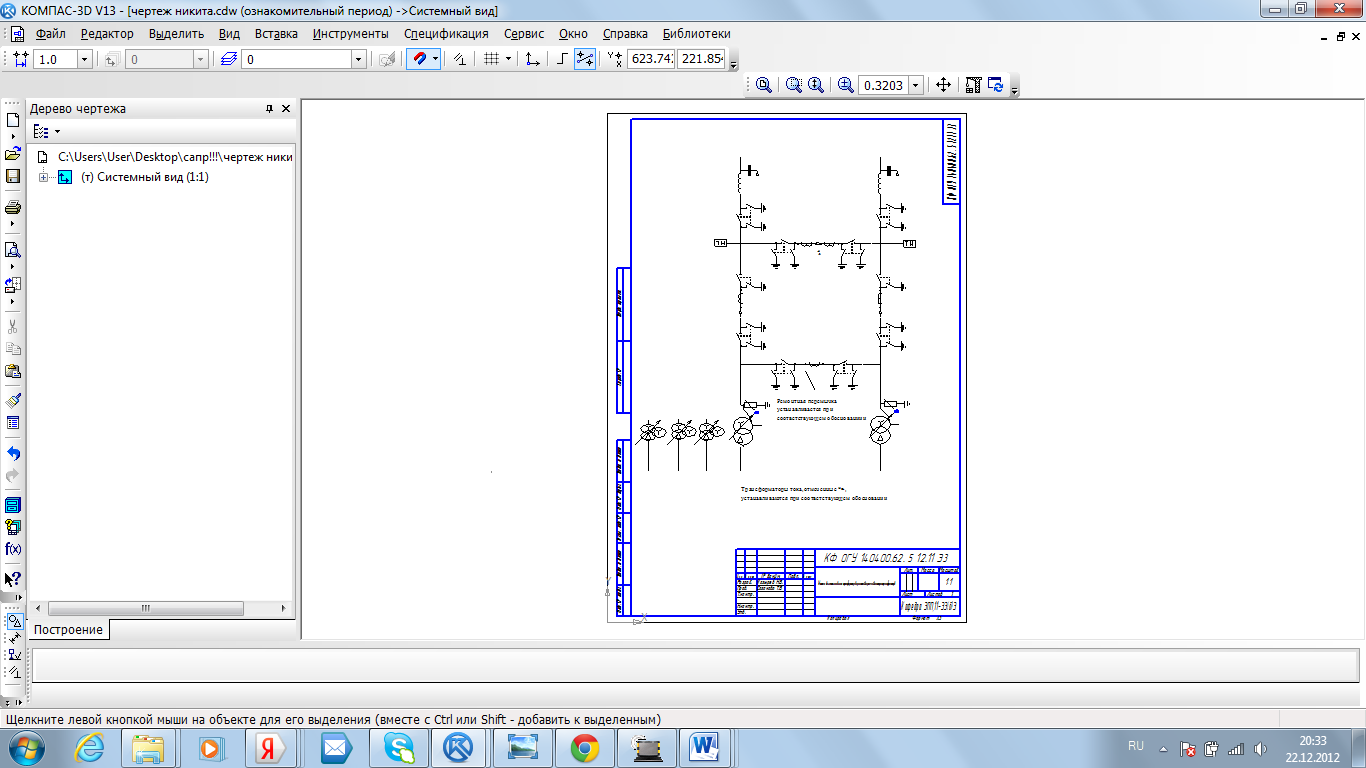Zoom to fit whole sheet icon
The height and width of the screenshot is (768, 1366).
[764, 86]
